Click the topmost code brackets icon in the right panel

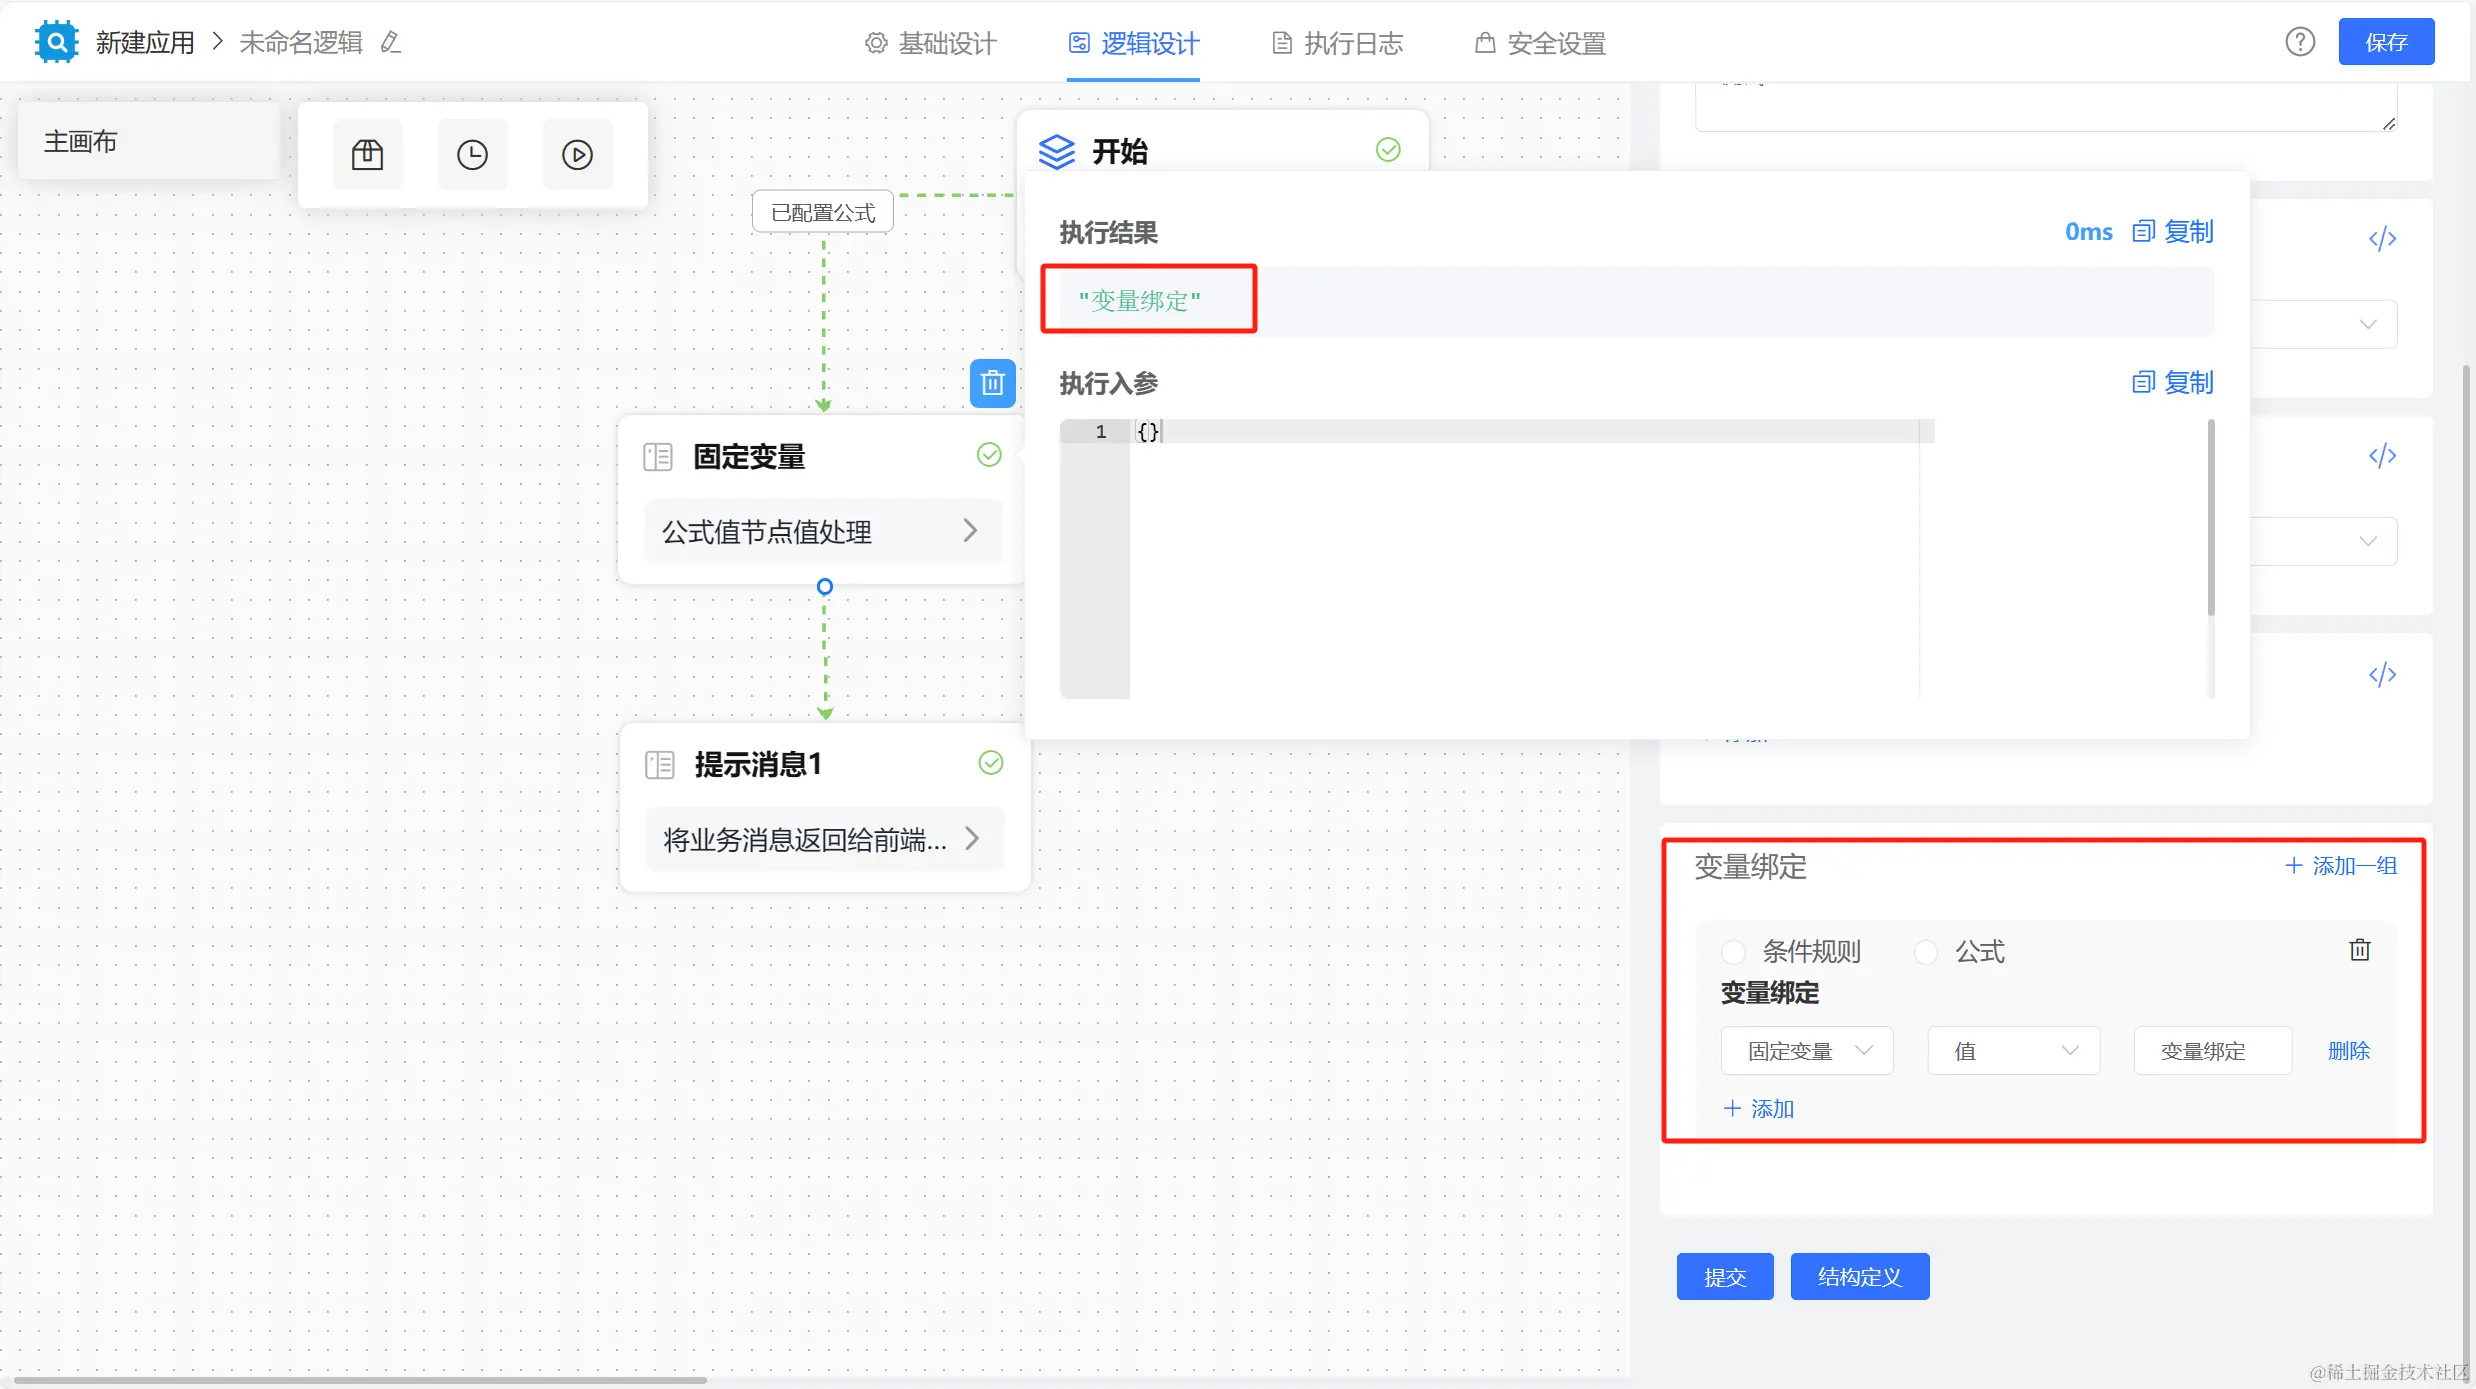click(2382, 239)
